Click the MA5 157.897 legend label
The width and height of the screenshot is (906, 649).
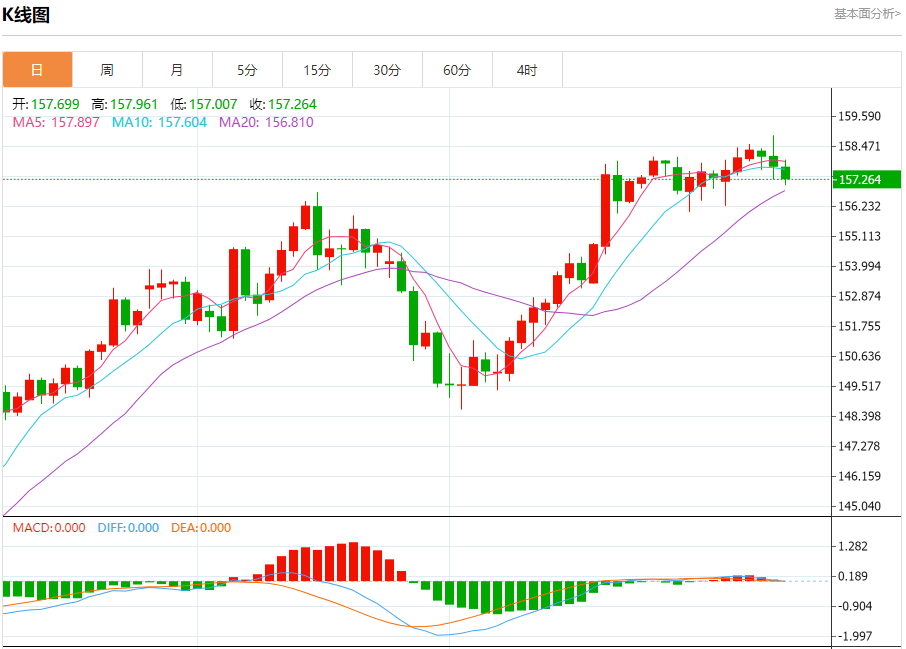coord(56,122)
